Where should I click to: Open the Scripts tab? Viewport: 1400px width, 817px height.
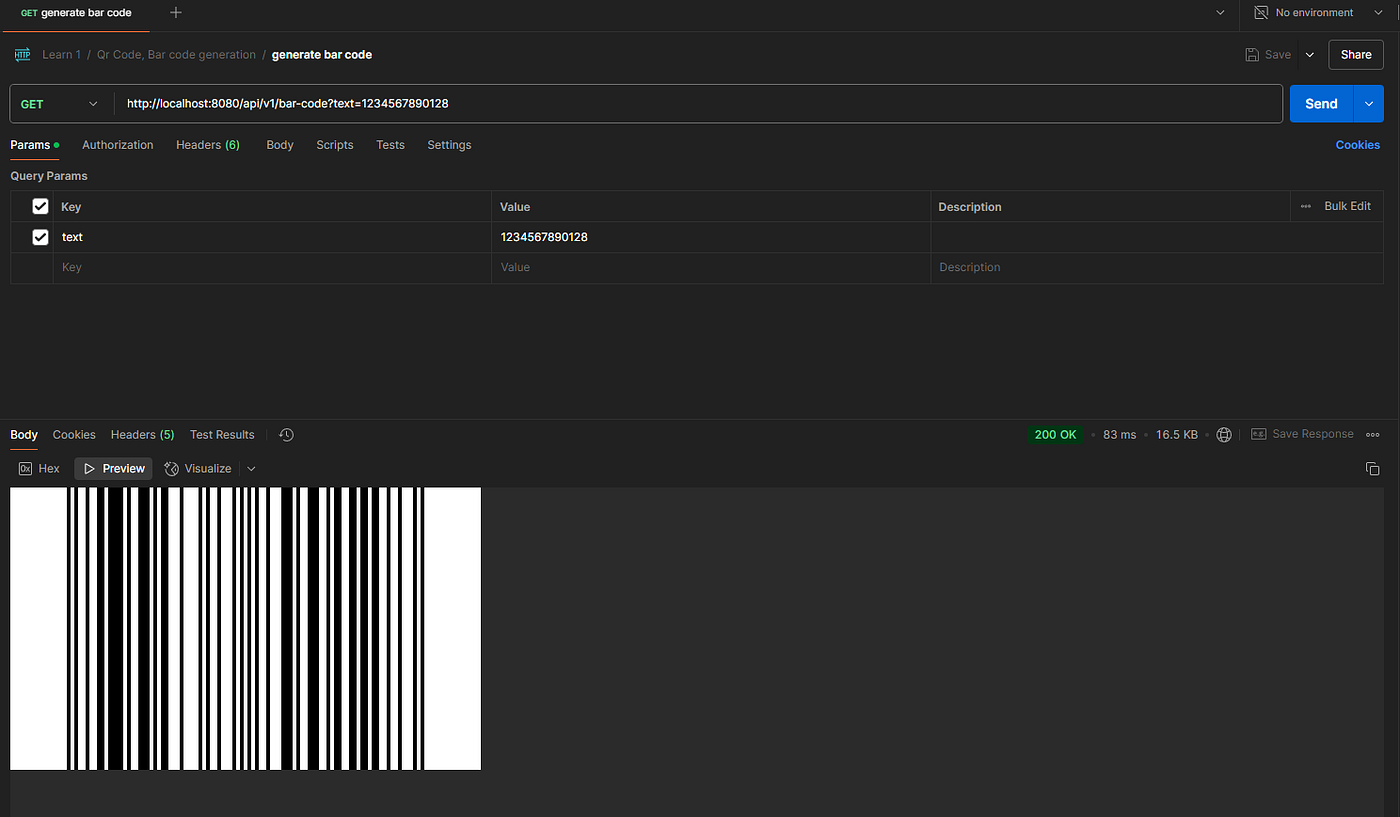pos(335,145)
